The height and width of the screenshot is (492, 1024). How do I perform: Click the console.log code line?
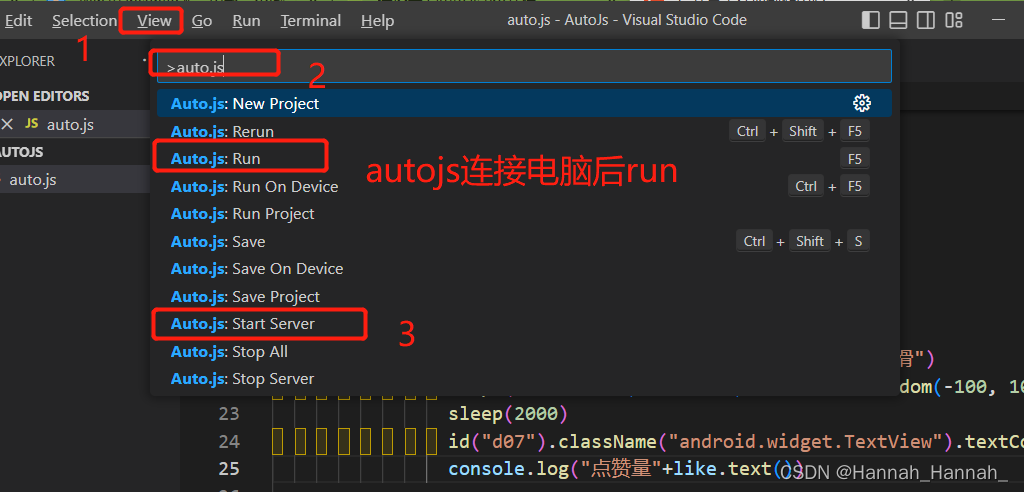(626, 469)
